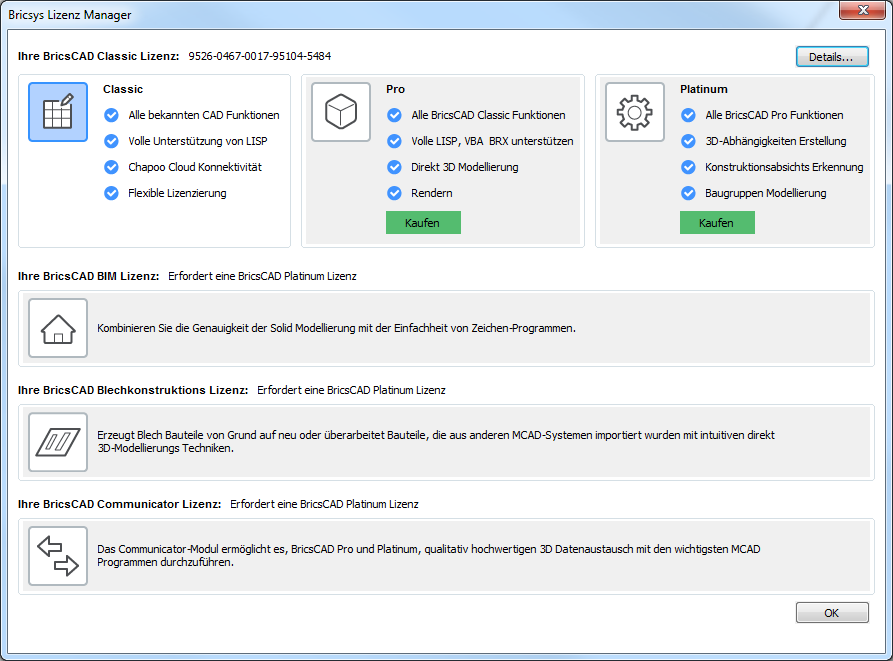Click checkmark beside 'Chapoo Cloud Konnektivität'
The image size is (893, 661).
[111, 167]
